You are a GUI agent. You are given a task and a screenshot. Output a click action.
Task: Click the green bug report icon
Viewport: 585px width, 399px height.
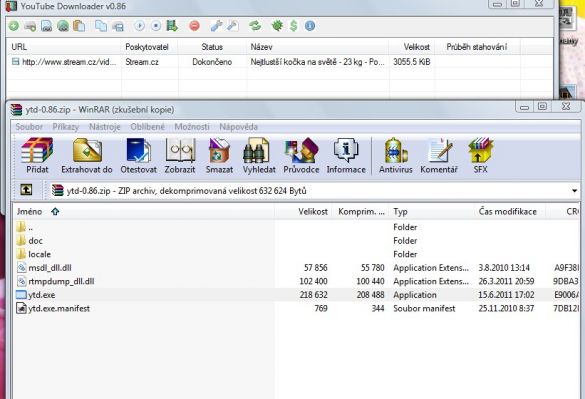(277, 26)
